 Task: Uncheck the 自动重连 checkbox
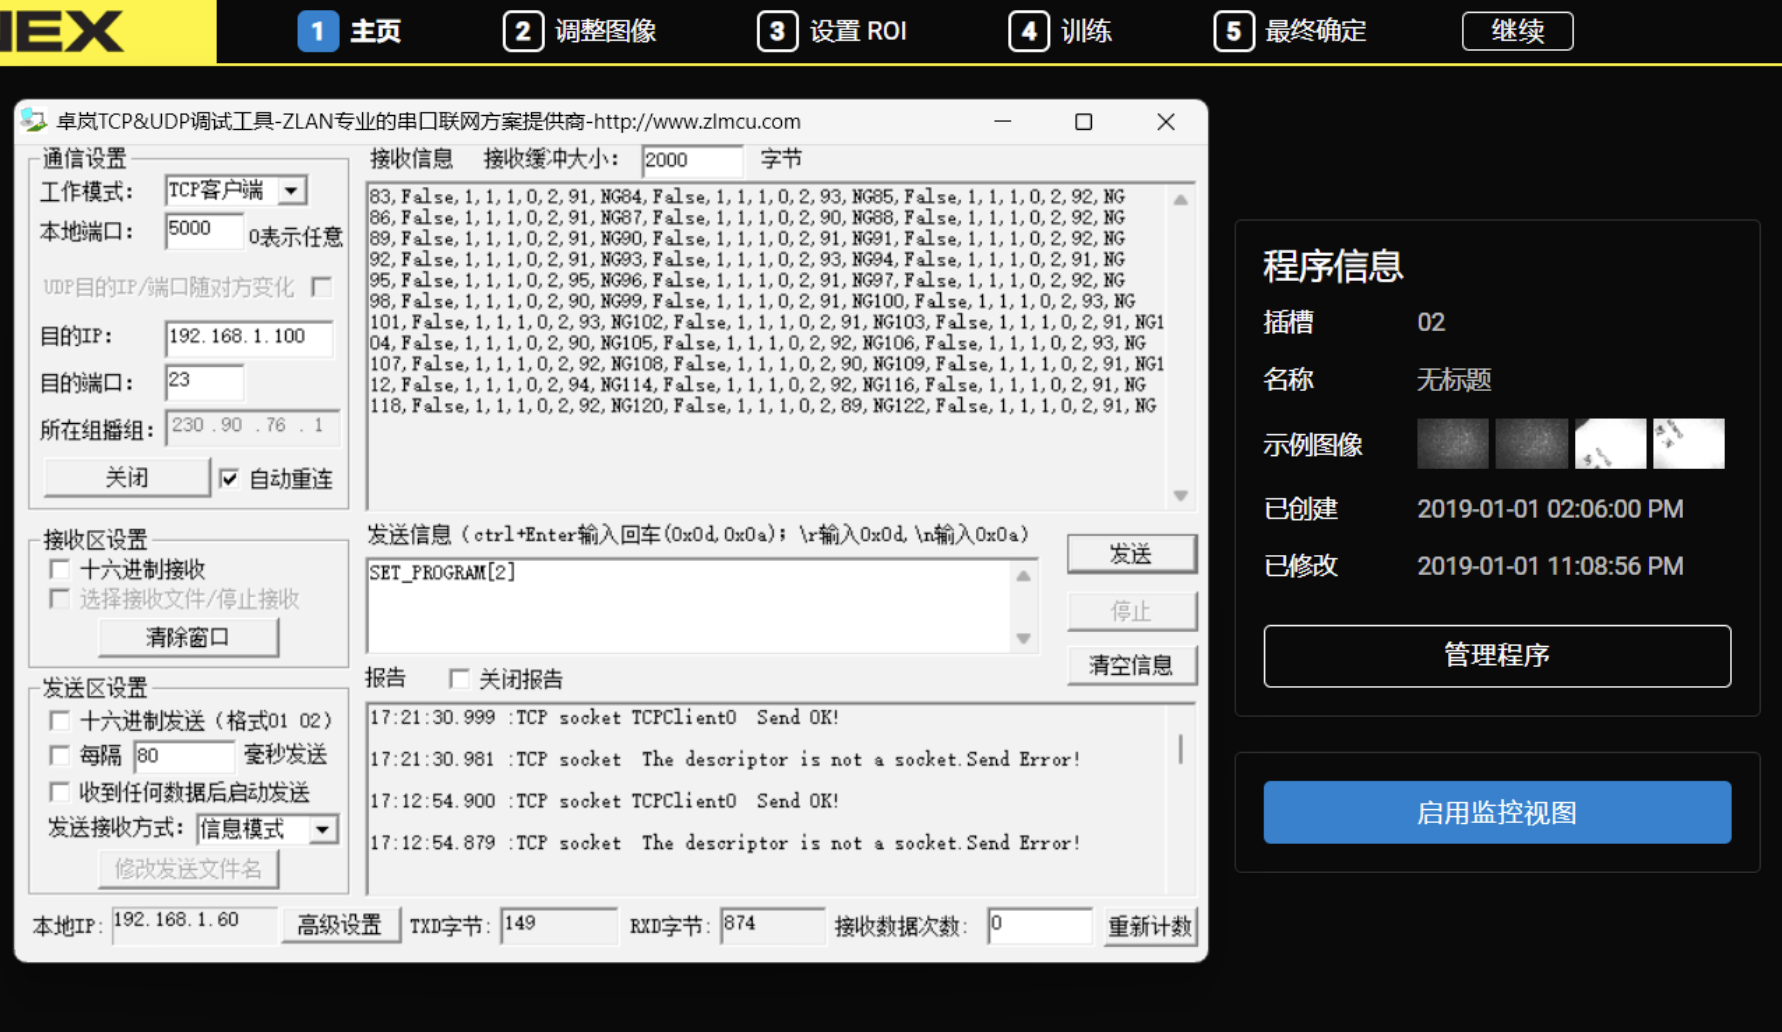click(x=229, y=479)
